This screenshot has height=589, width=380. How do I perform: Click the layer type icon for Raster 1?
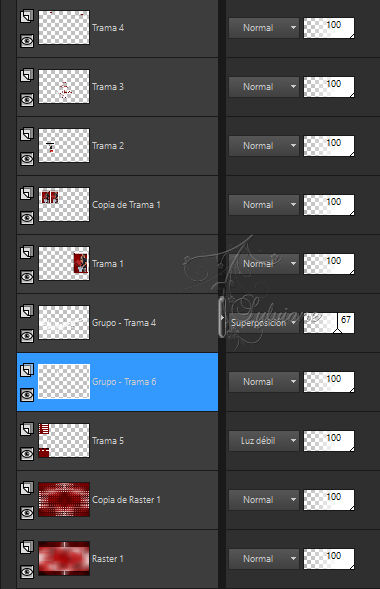[x=27, y=547]
